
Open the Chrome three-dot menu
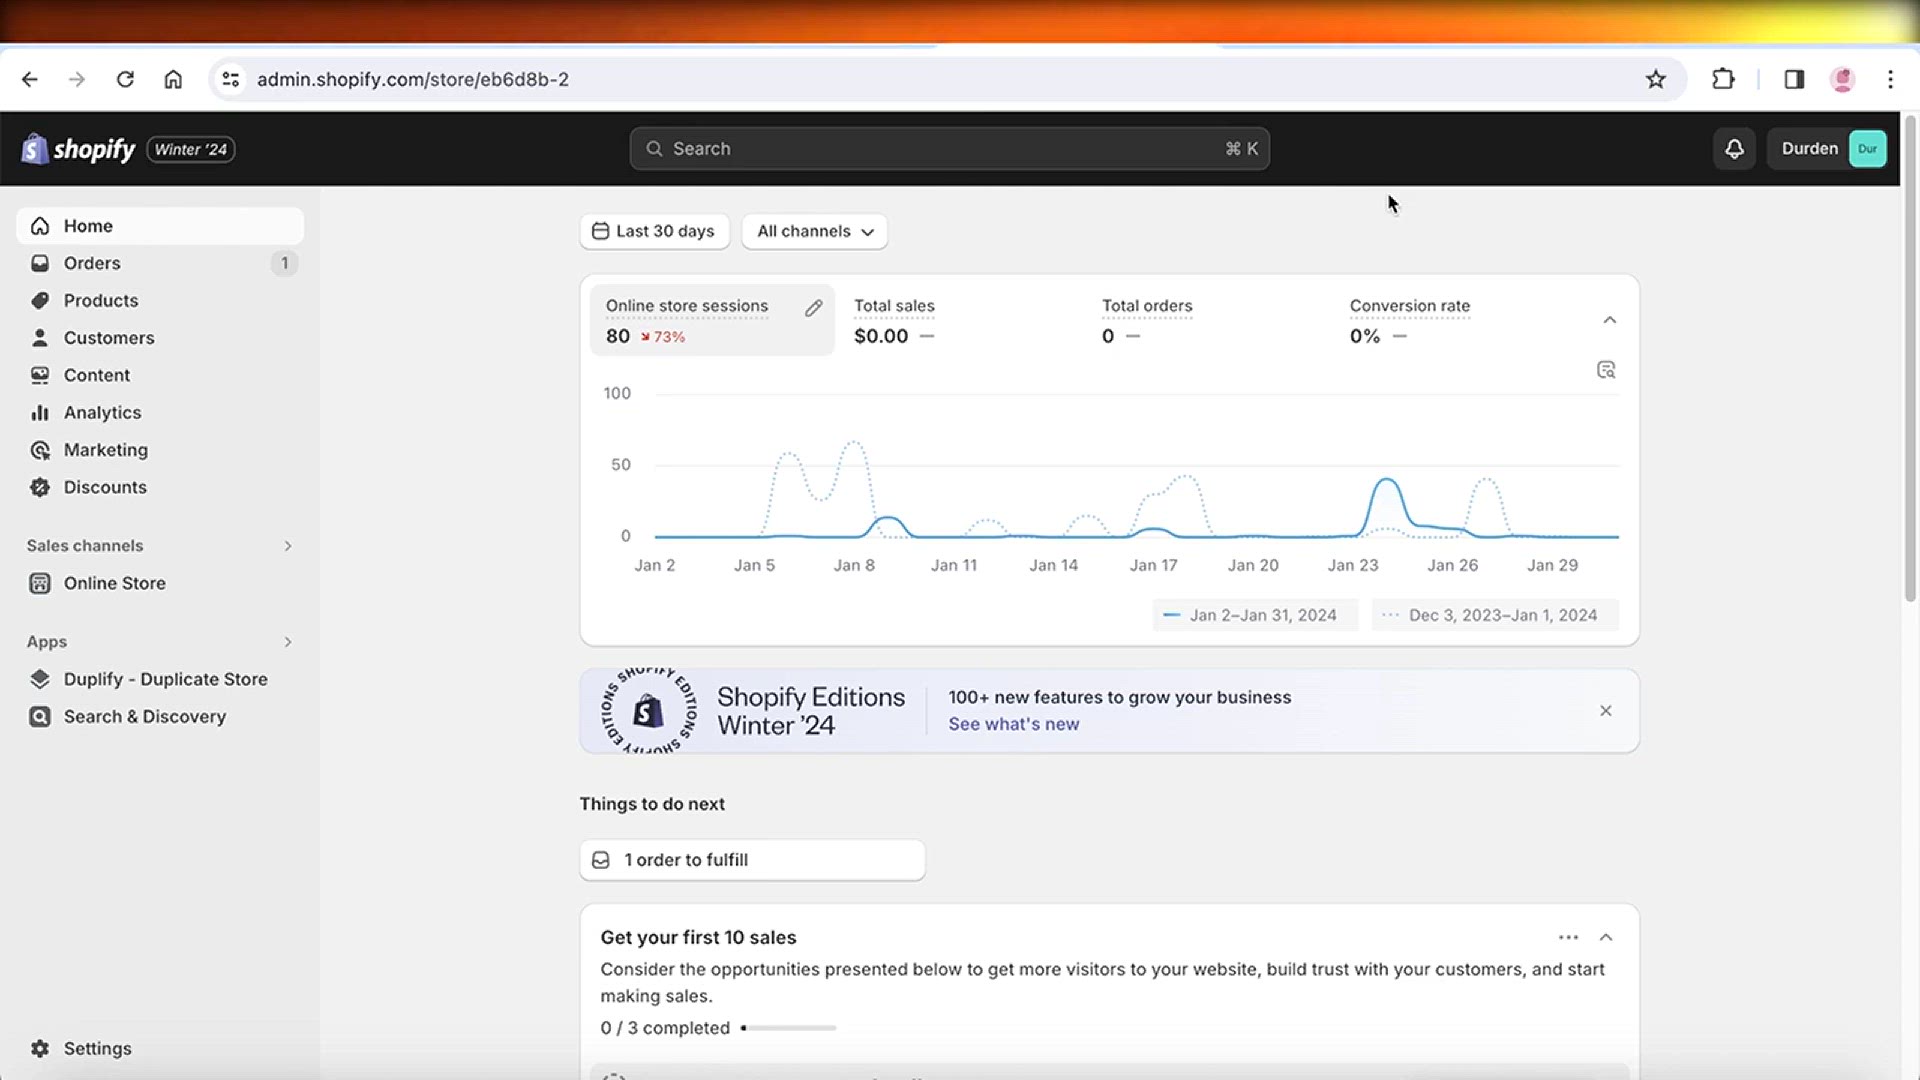pos(1890,79)
